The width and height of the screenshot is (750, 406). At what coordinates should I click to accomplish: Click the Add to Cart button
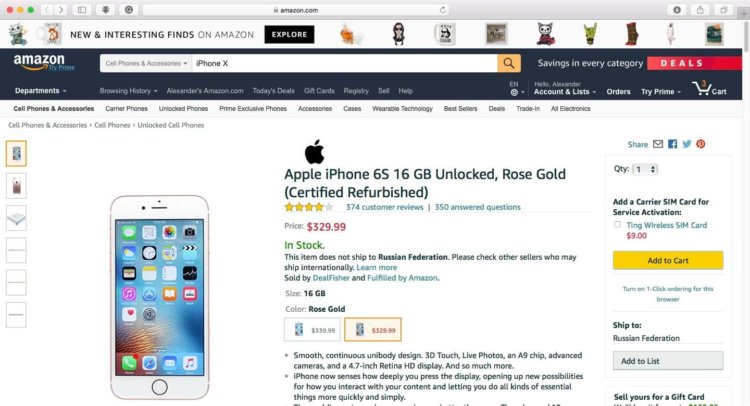tap(668, 261)
